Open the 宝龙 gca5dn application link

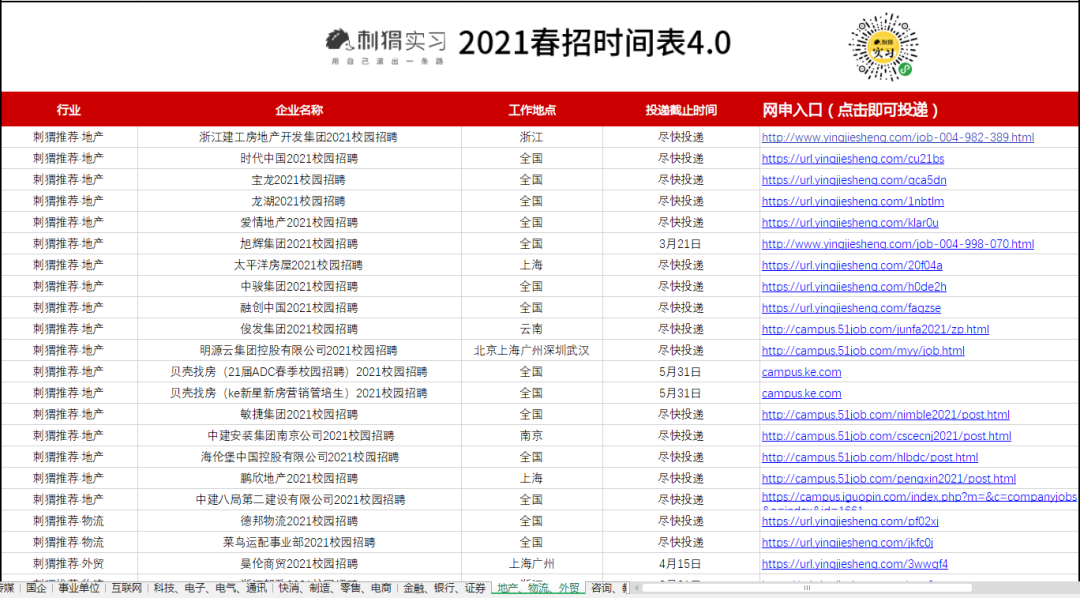854,180
